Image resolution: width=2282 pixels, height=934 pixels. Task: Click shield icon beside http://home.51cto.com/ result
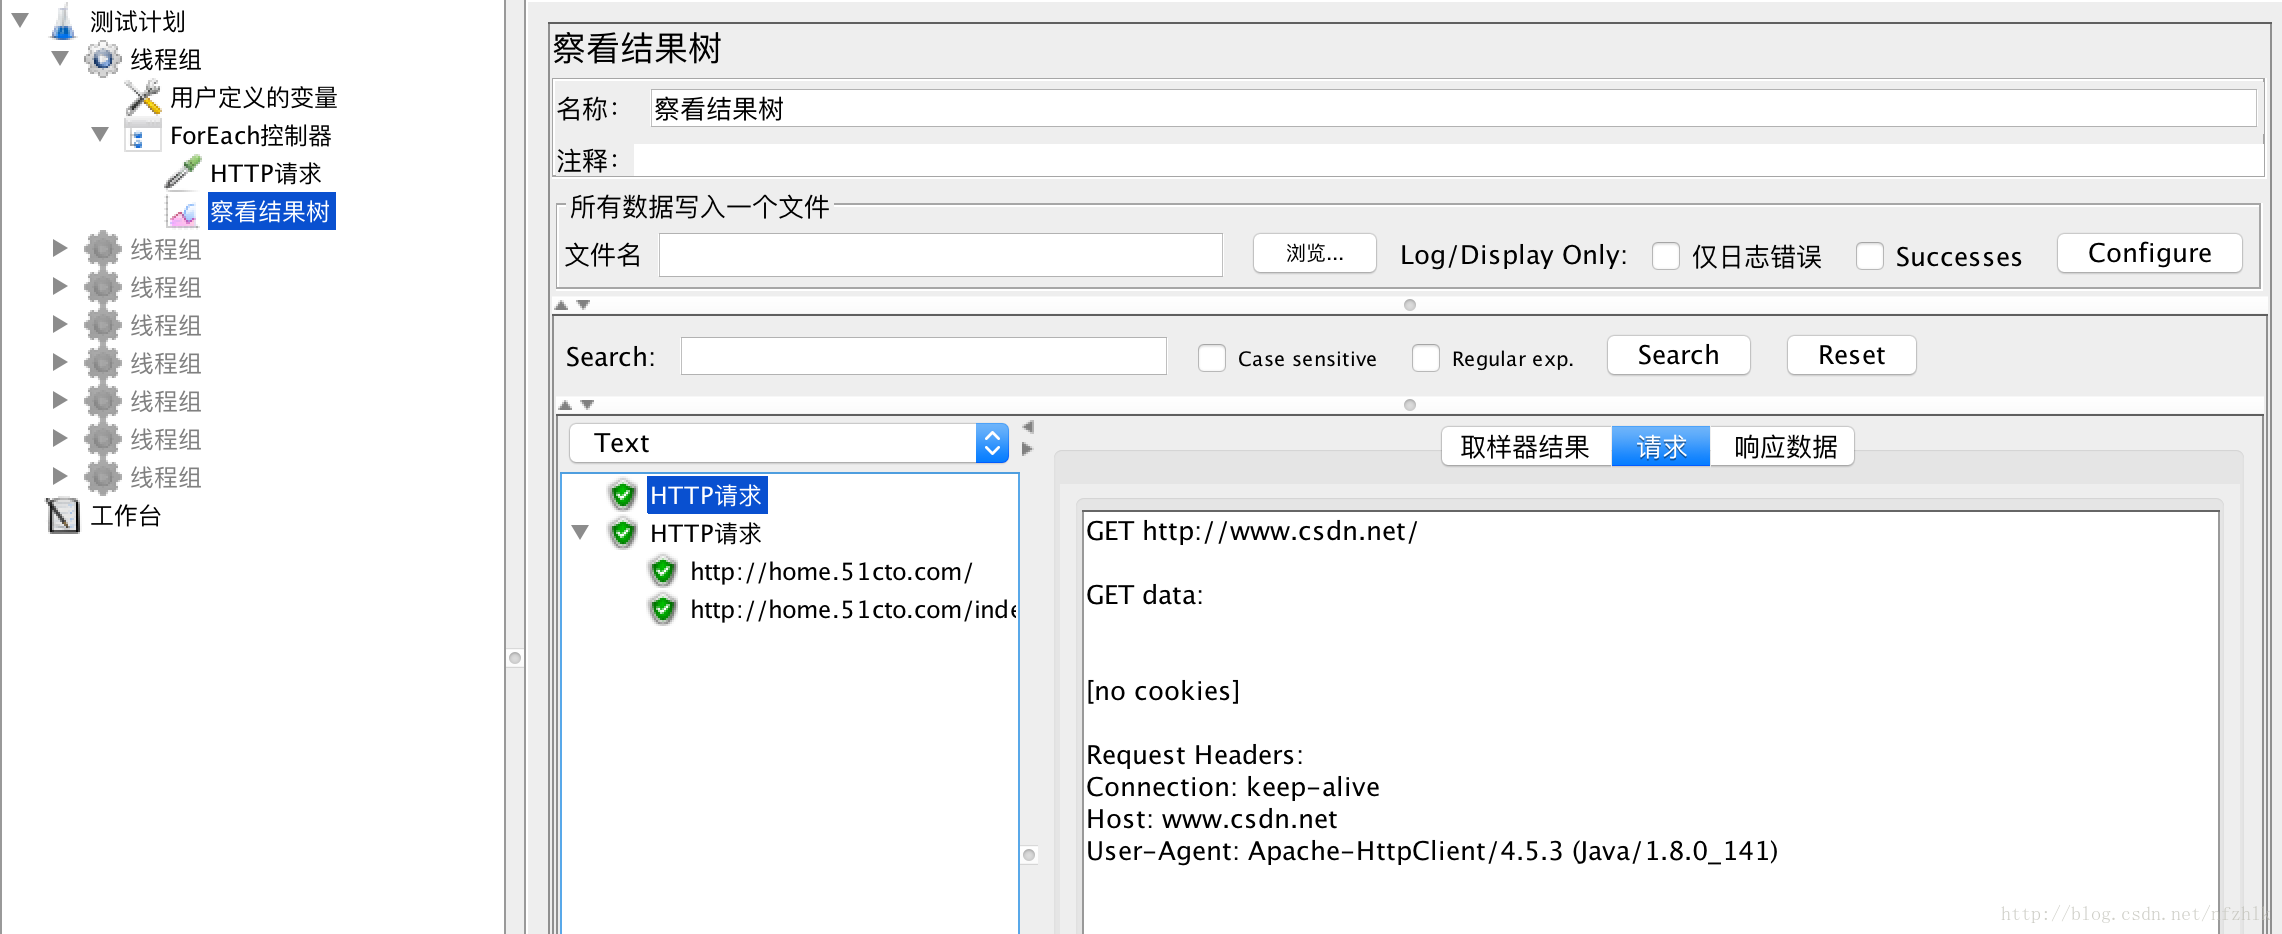point(663,571)
